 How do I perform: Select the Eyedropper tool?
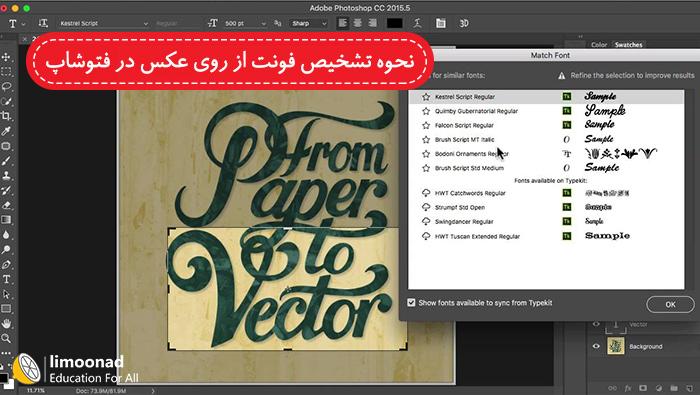point(6,131)
